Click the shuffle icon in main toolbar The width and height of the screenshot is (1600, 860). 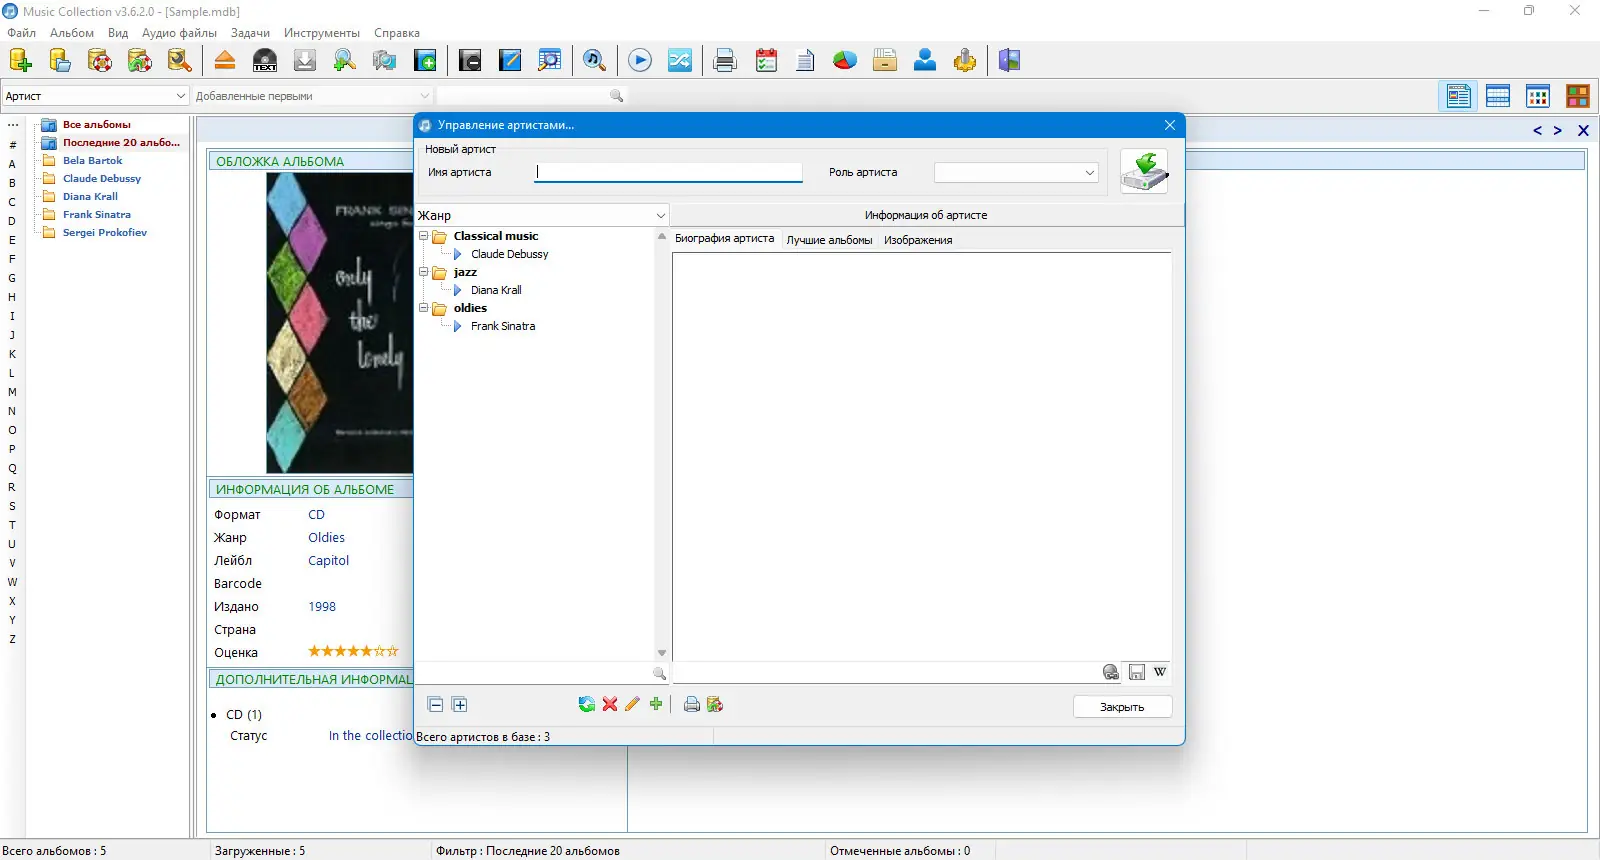(x=680, y=61)
